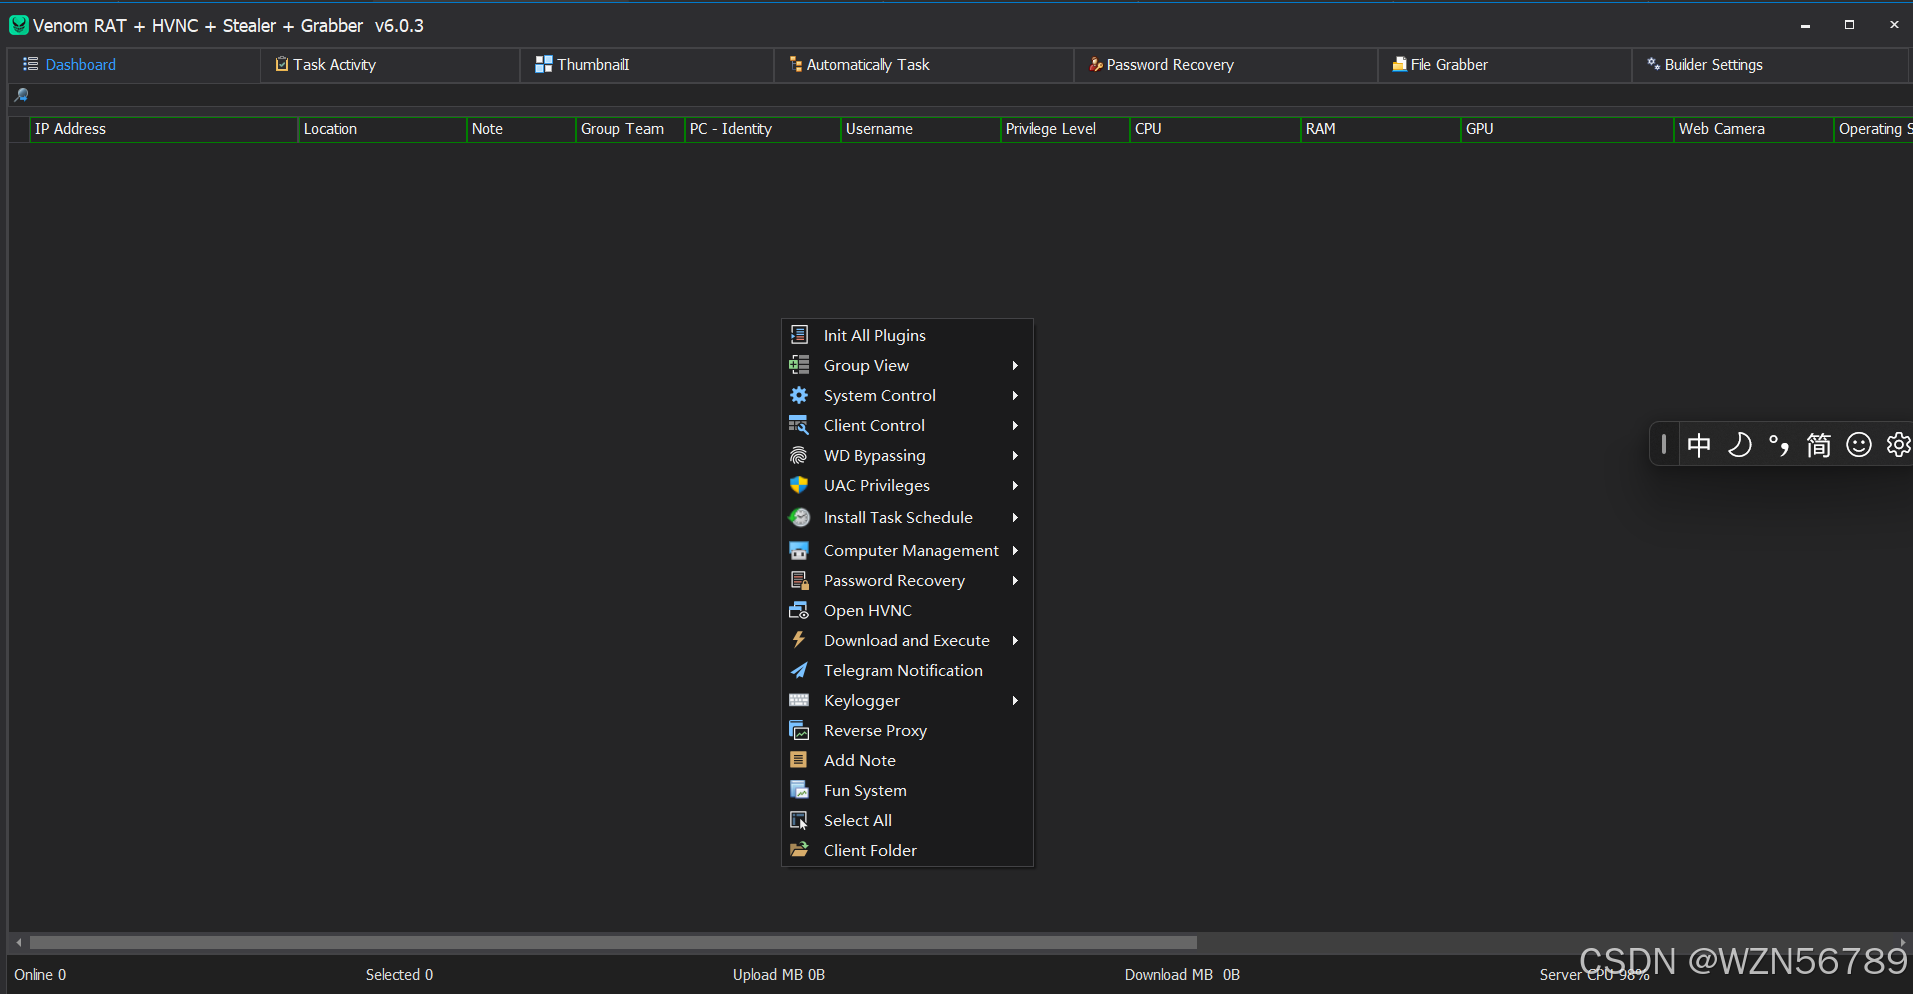Expand the Computer Management submenu arrow
Viewport: 1913px width, 994px height.
coord(1015,550)
